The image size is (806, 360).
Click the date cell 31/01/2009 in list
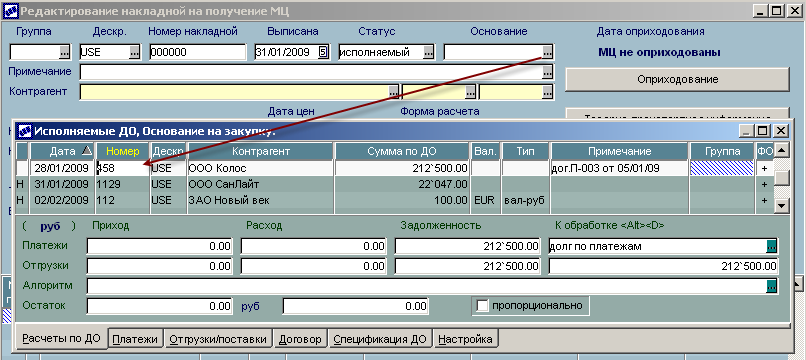[x=63, y=184]
